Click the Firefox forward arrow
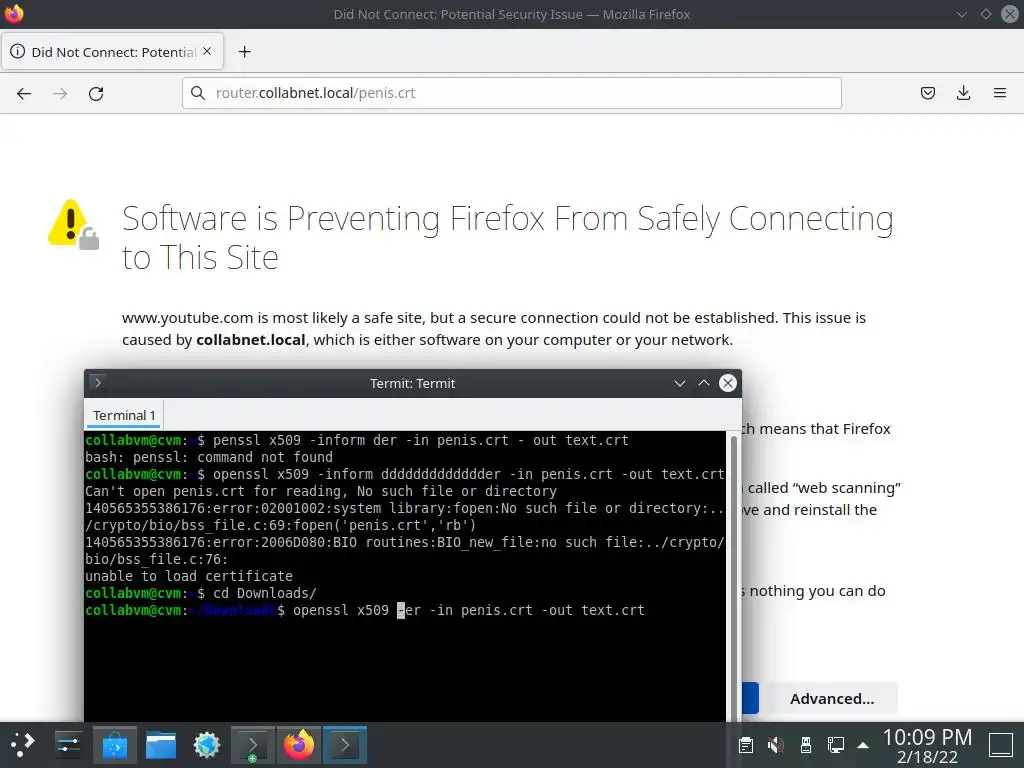Viewport: 1024px width, 768px height. tap(60, 93)
